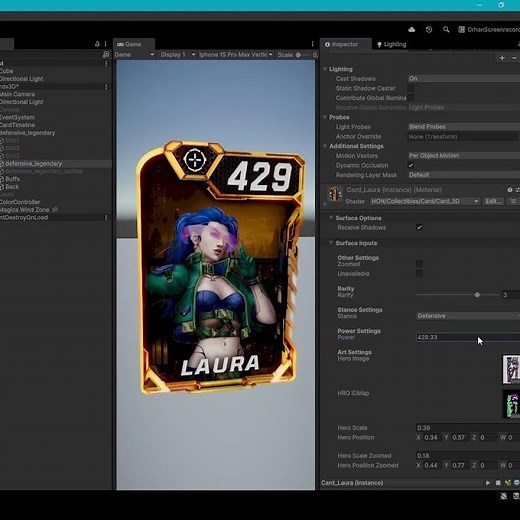Click the icon beside Magica Wind Zone
The width and height of the screenshot is (520, 520).
point(55,210)
